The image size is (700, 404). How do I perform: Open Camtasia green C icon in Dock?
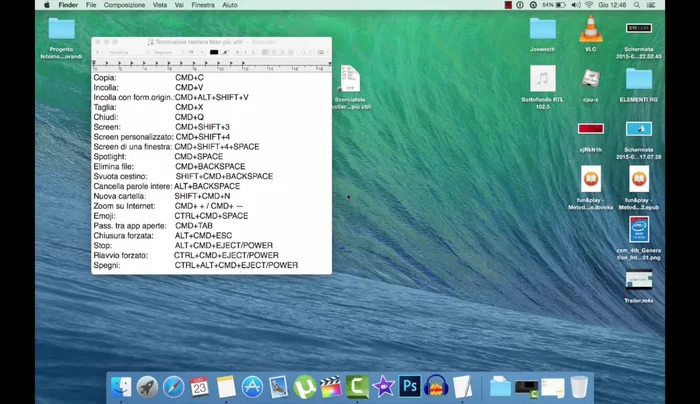[x=357, y=386]
